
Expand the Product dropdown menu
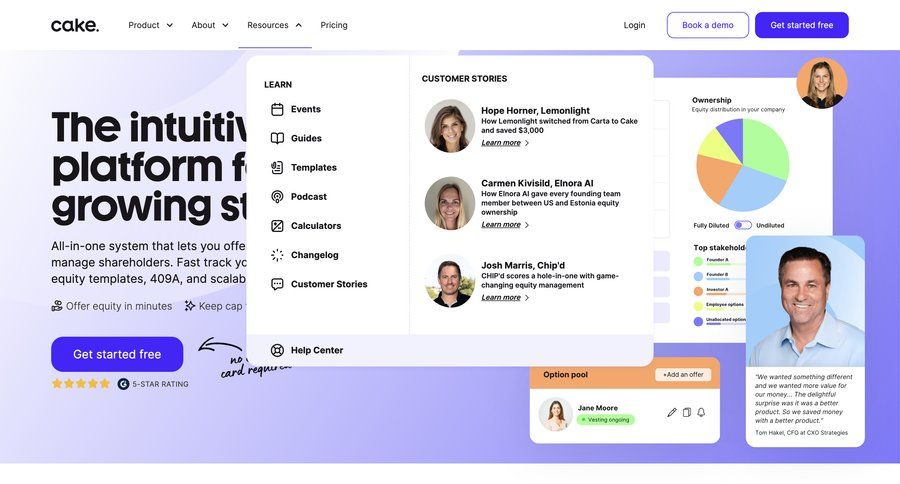coord(150,25)
